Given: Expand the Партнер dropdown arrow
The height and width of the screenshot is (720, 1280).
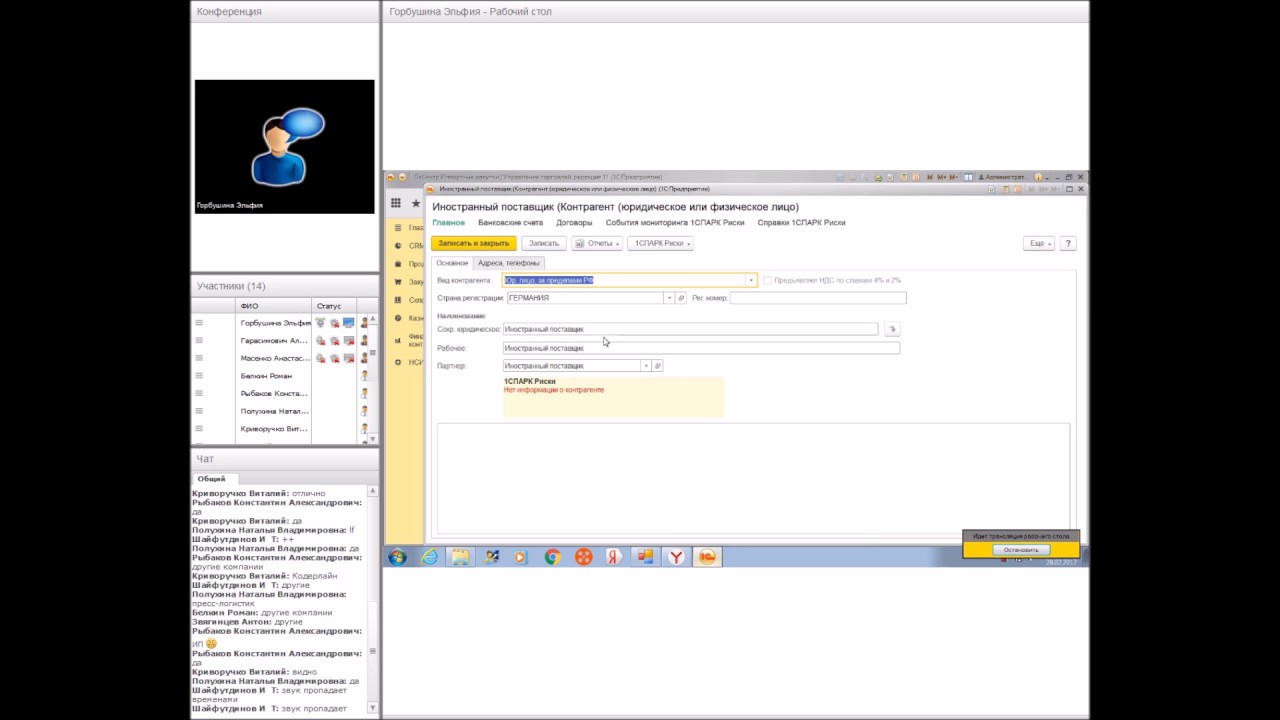Looking at the screenshot, I should [x=645, y=366].
